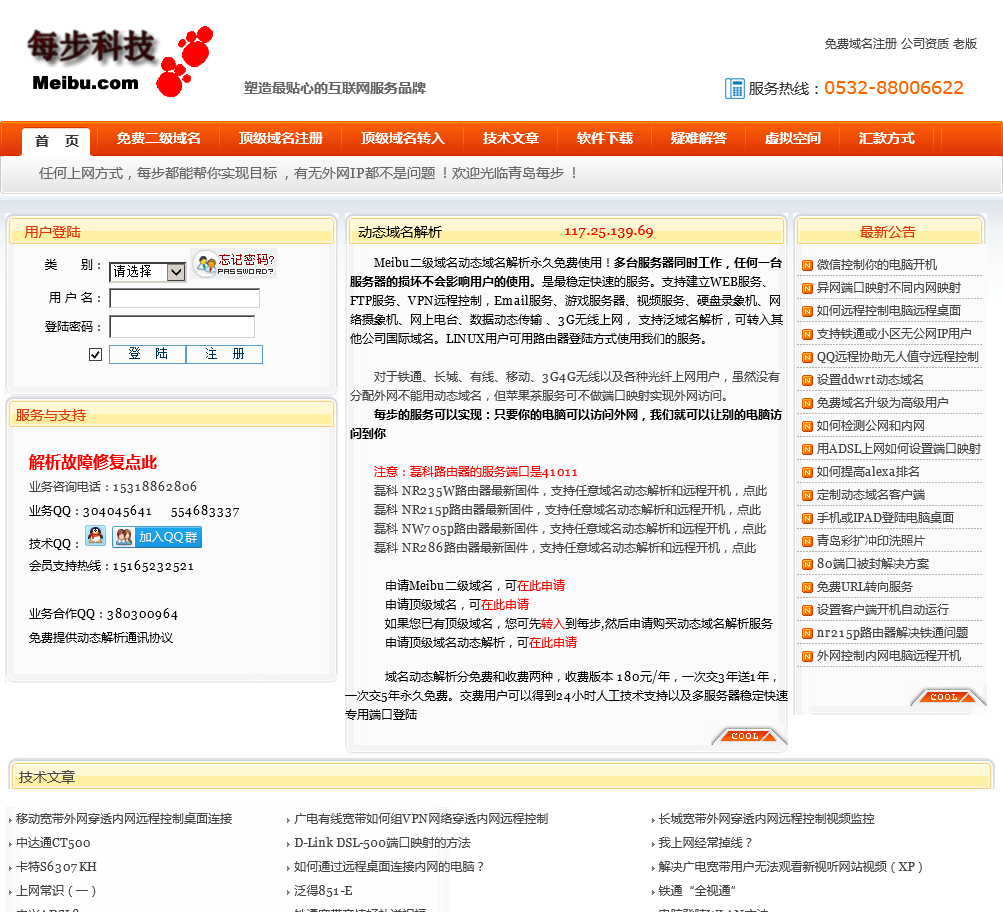Open article D-Link DSL-500端口映射的方法
The height and width of the screenshot is (912, 1003).
point(382,844)
